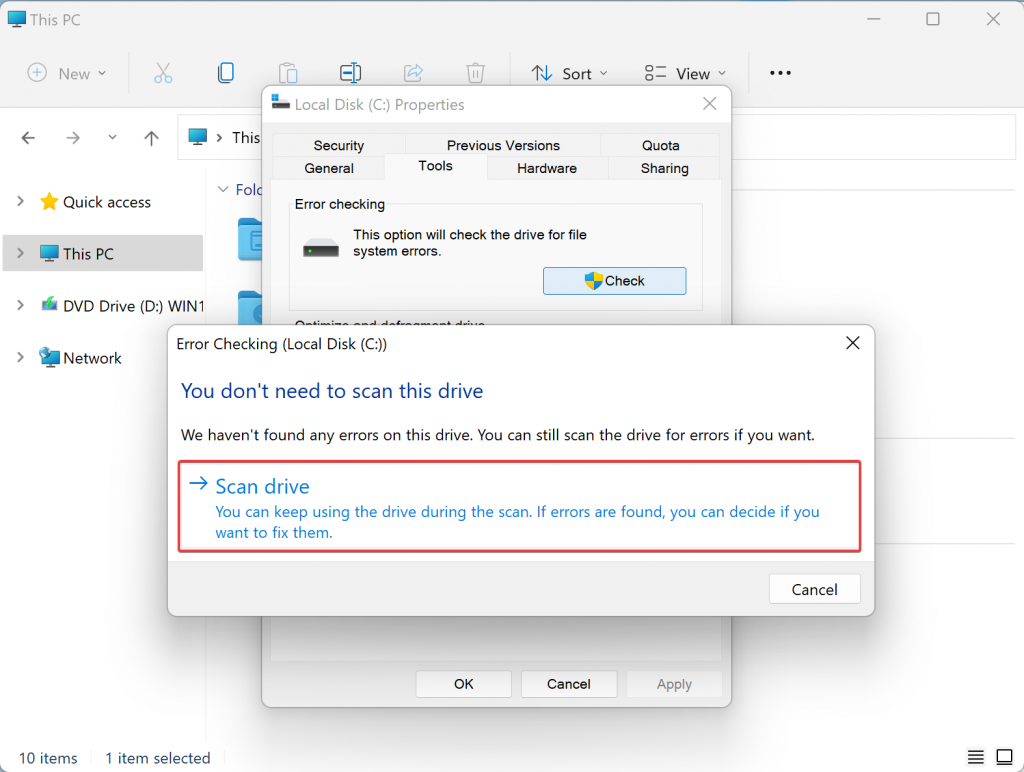Click the Delete trash icon
This screenshot has width=1024, height=772.
(x=475, y=73)
